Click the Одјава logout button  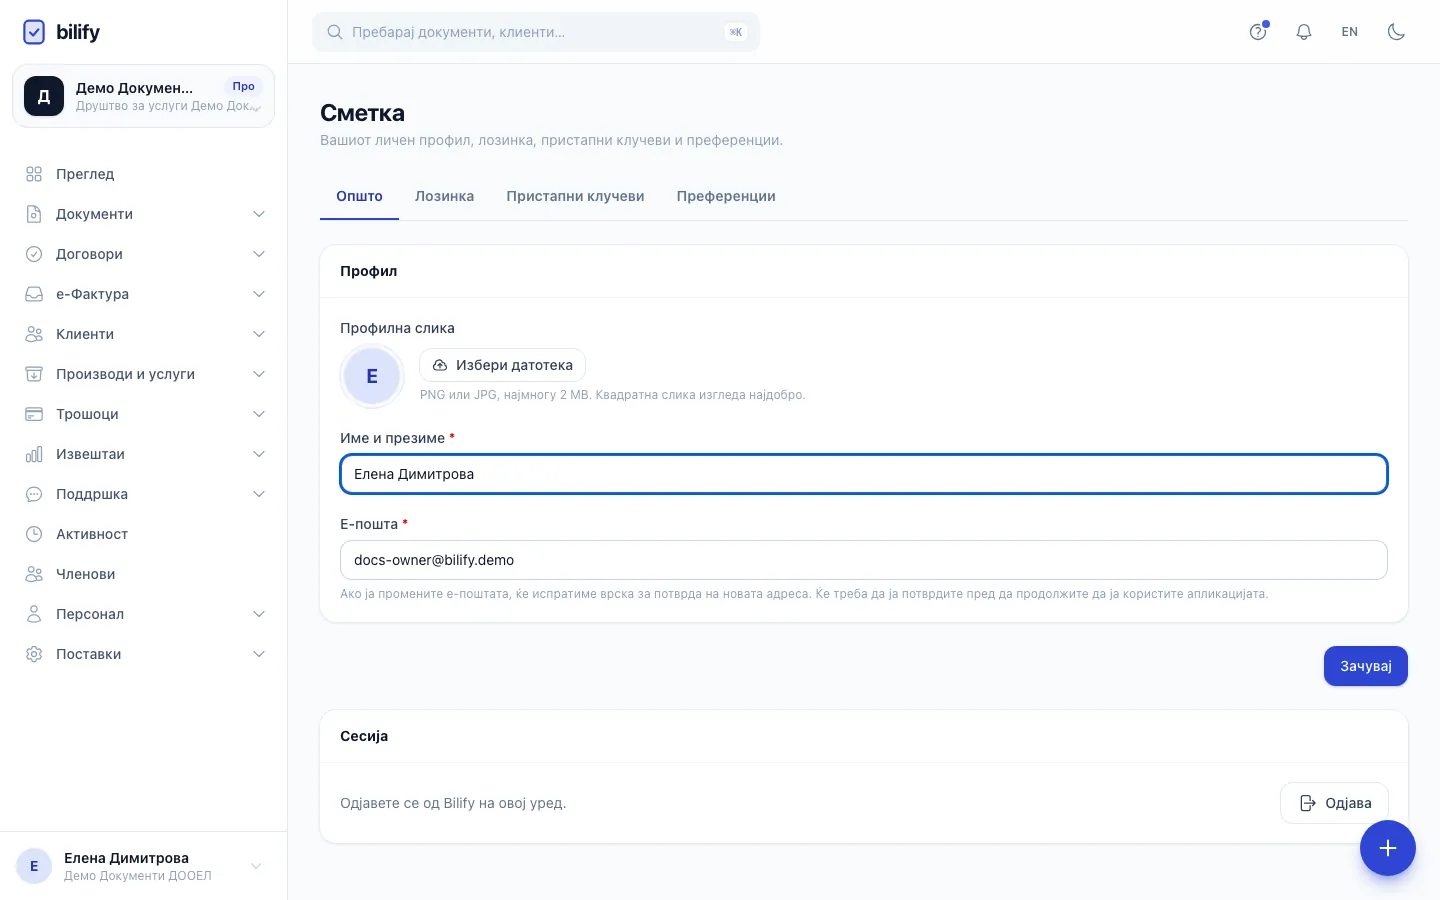click(1334, 803)
